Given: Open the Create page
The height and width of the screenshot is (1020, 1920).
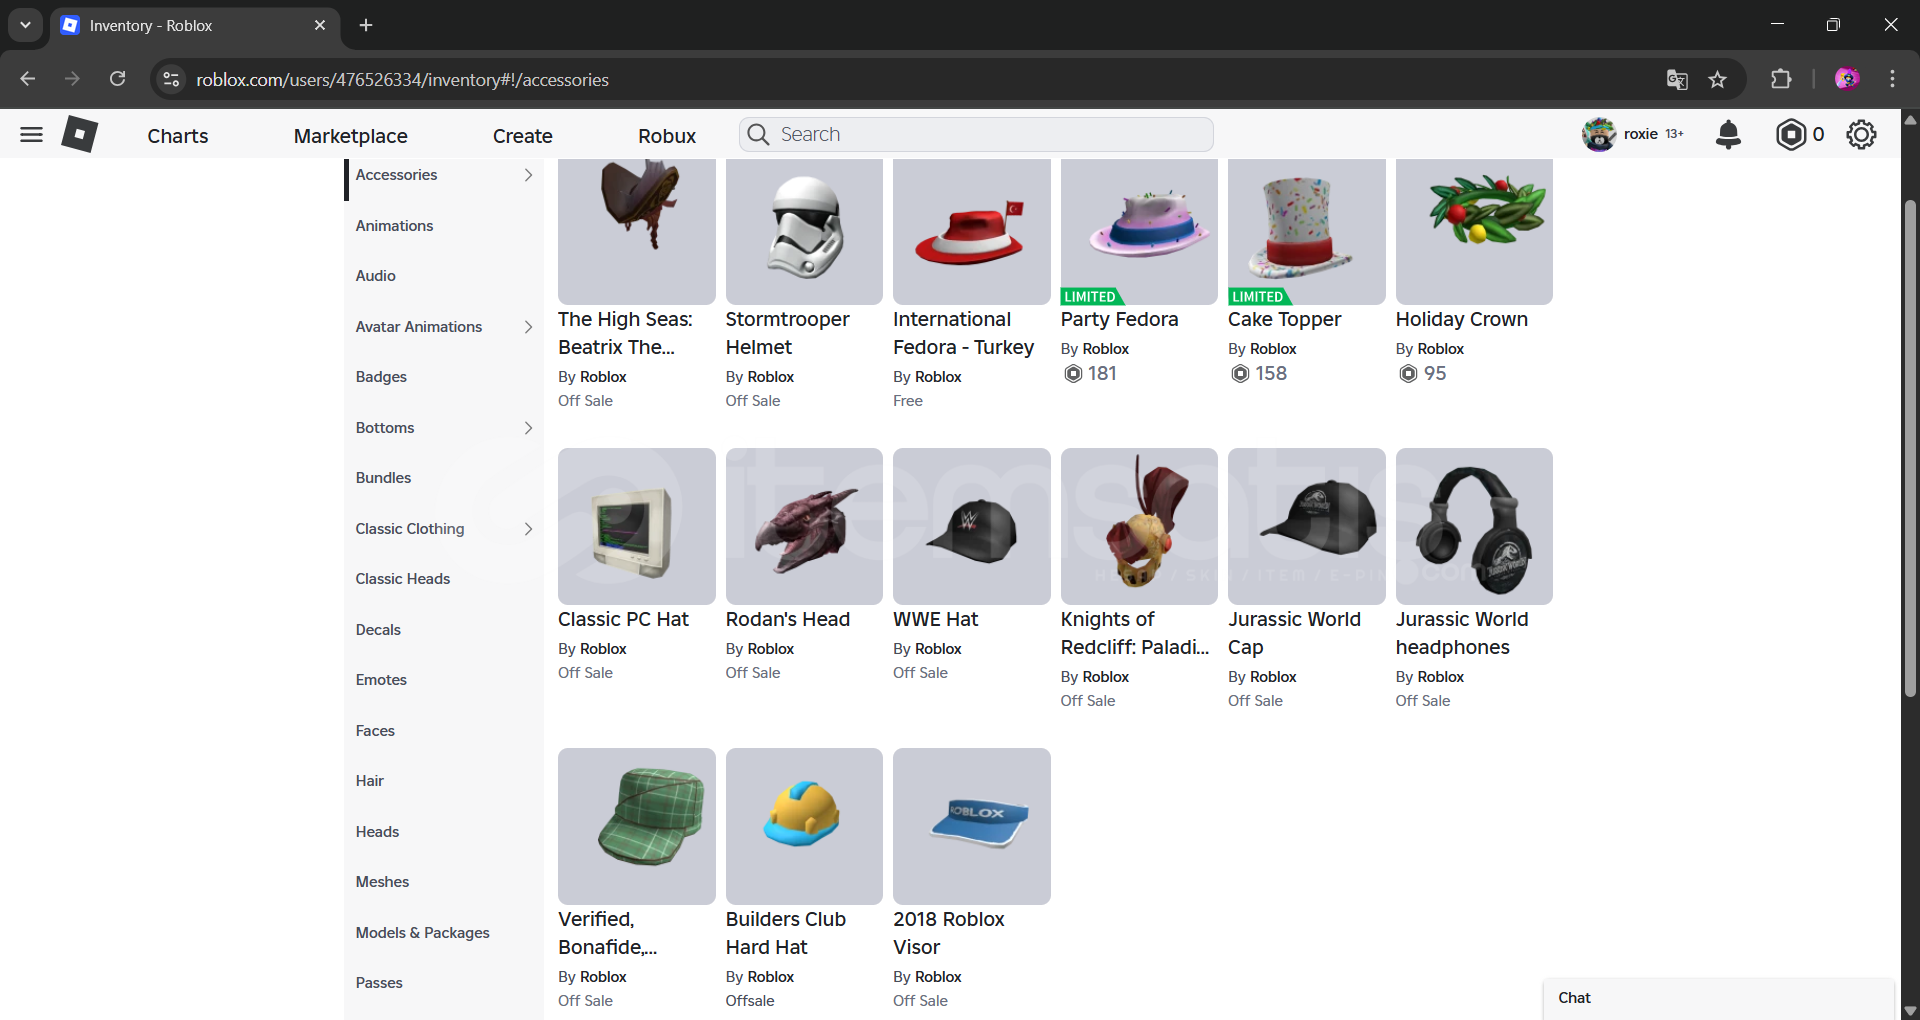Looking at the screenshot, I should [x=522, y=136].
